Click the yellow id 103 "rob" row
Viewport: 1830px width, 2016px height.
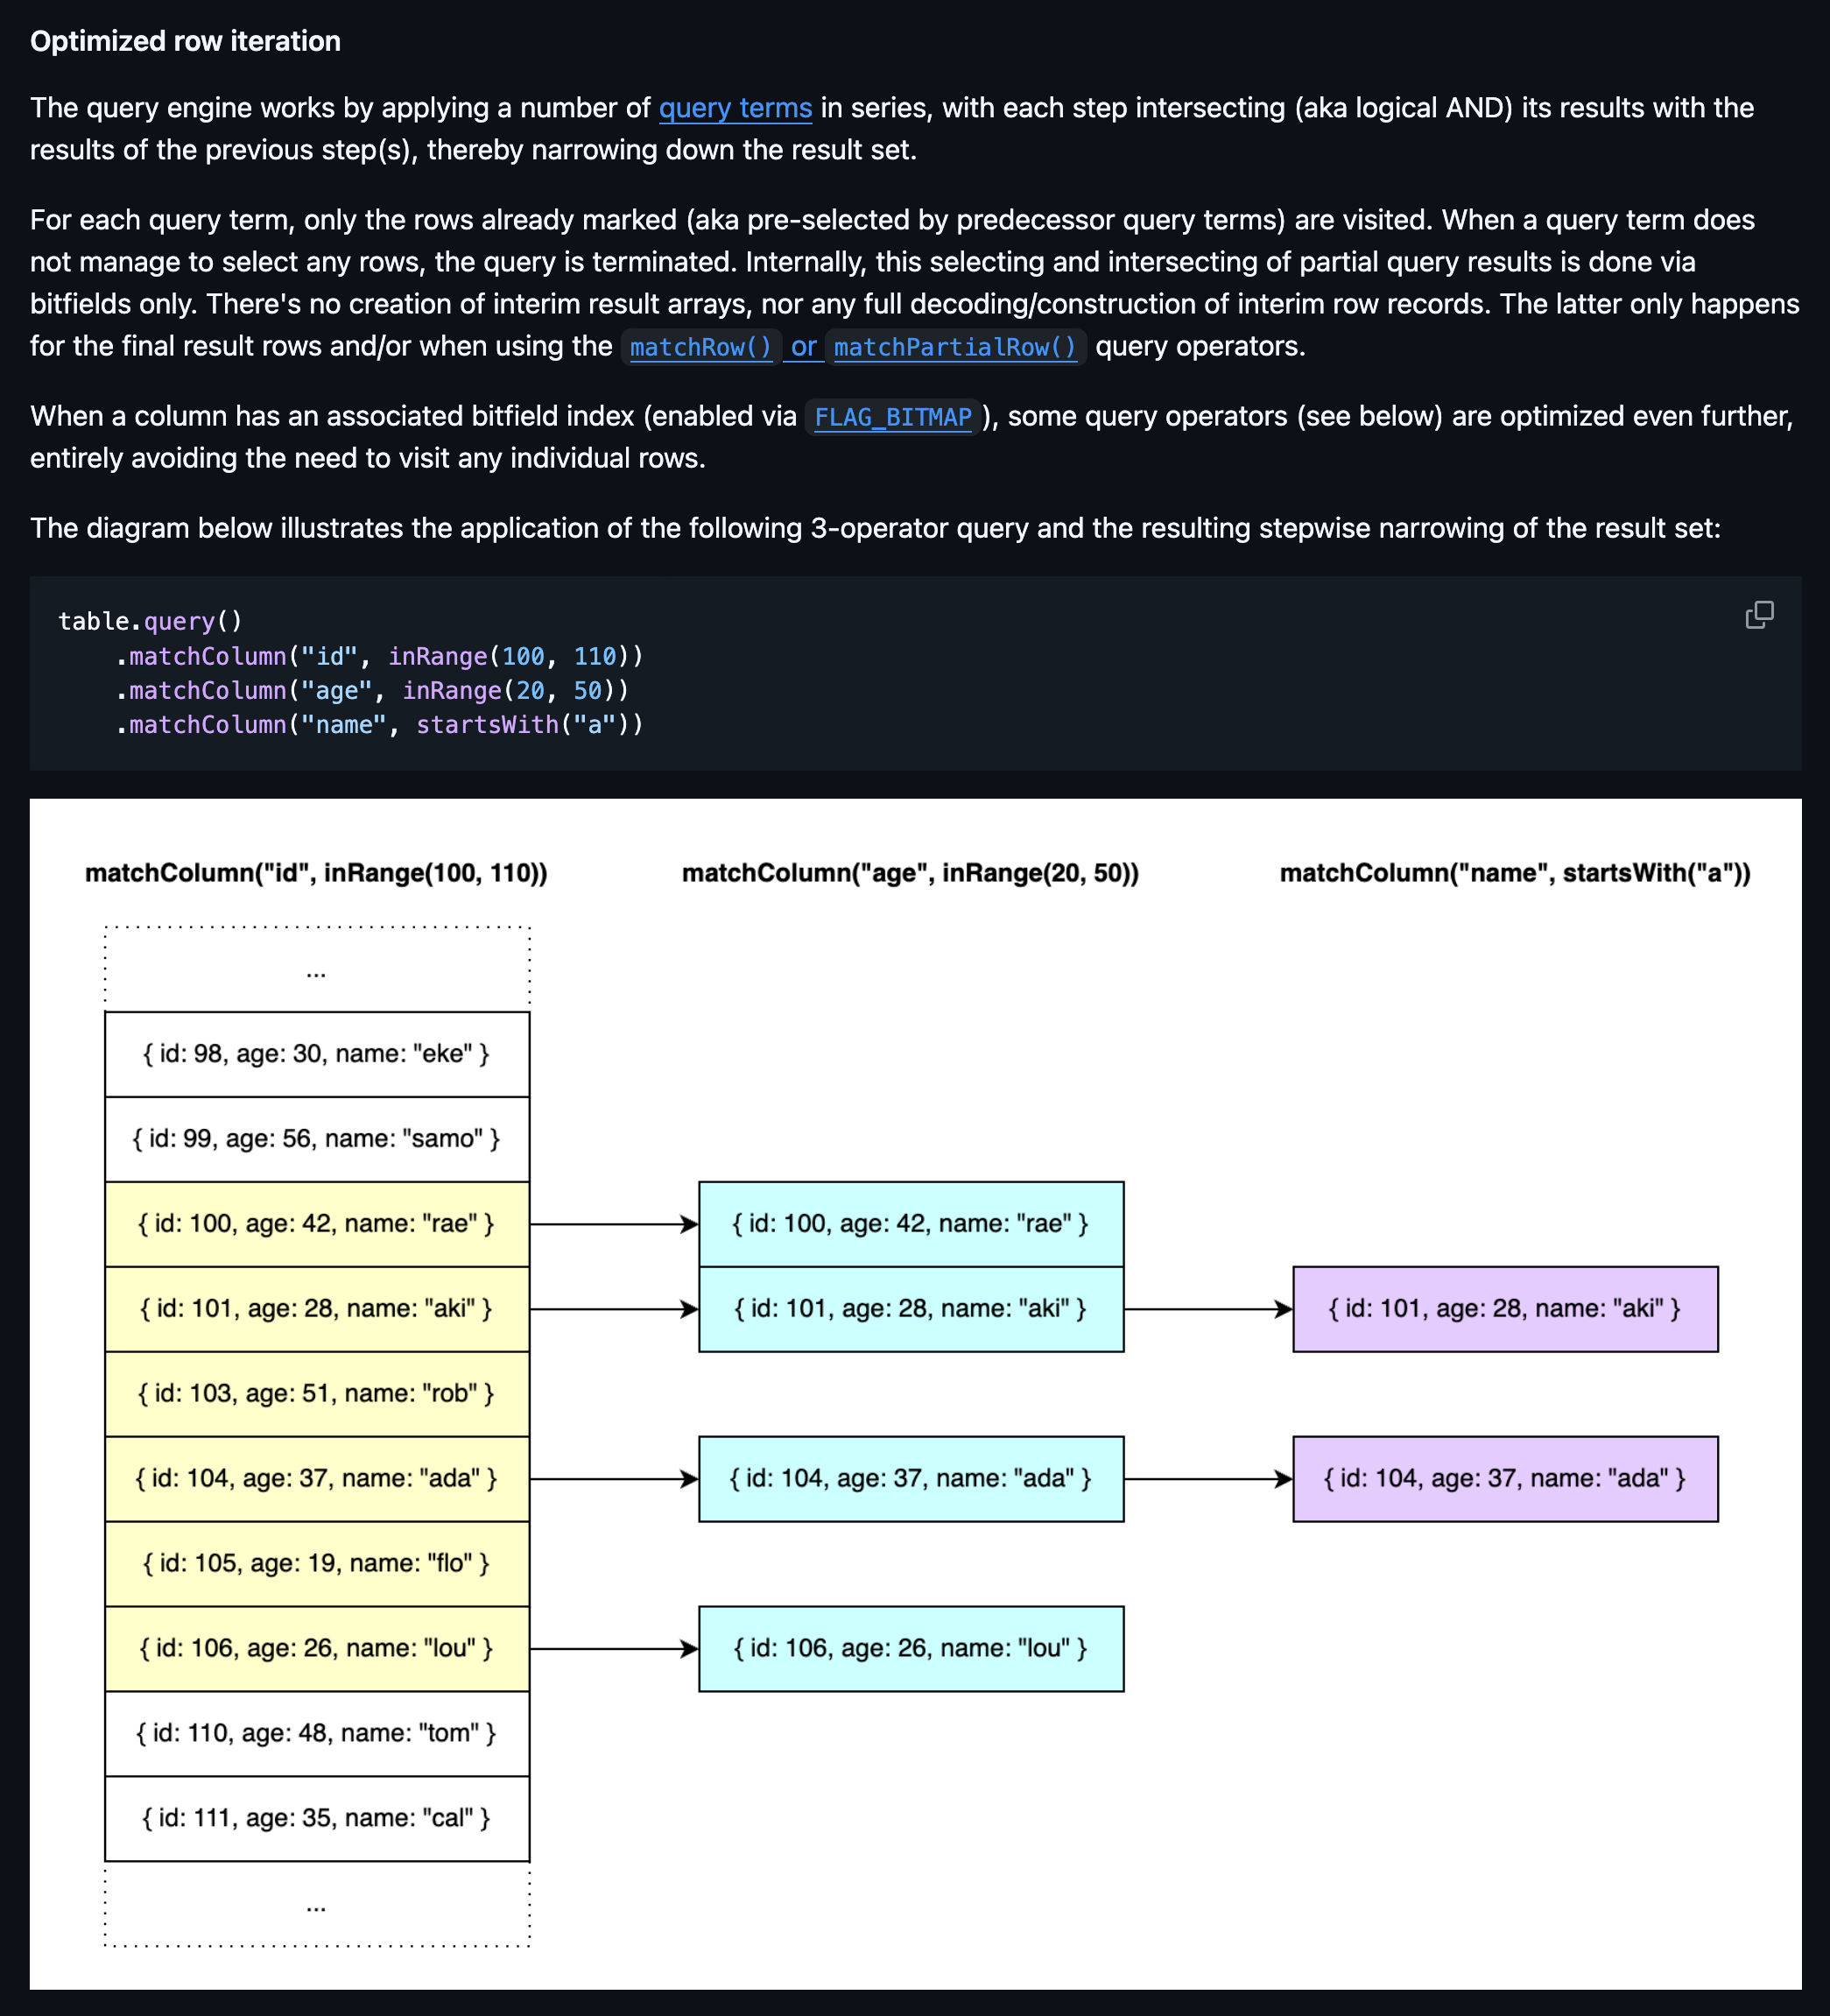(316, 1394)
